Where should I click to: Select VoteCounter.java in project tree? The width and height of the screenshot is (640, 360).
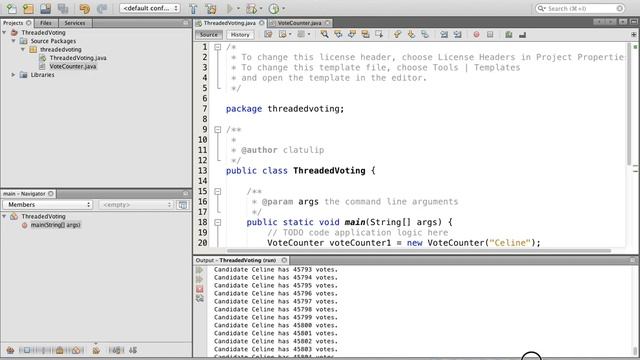(x=73, y=66)
